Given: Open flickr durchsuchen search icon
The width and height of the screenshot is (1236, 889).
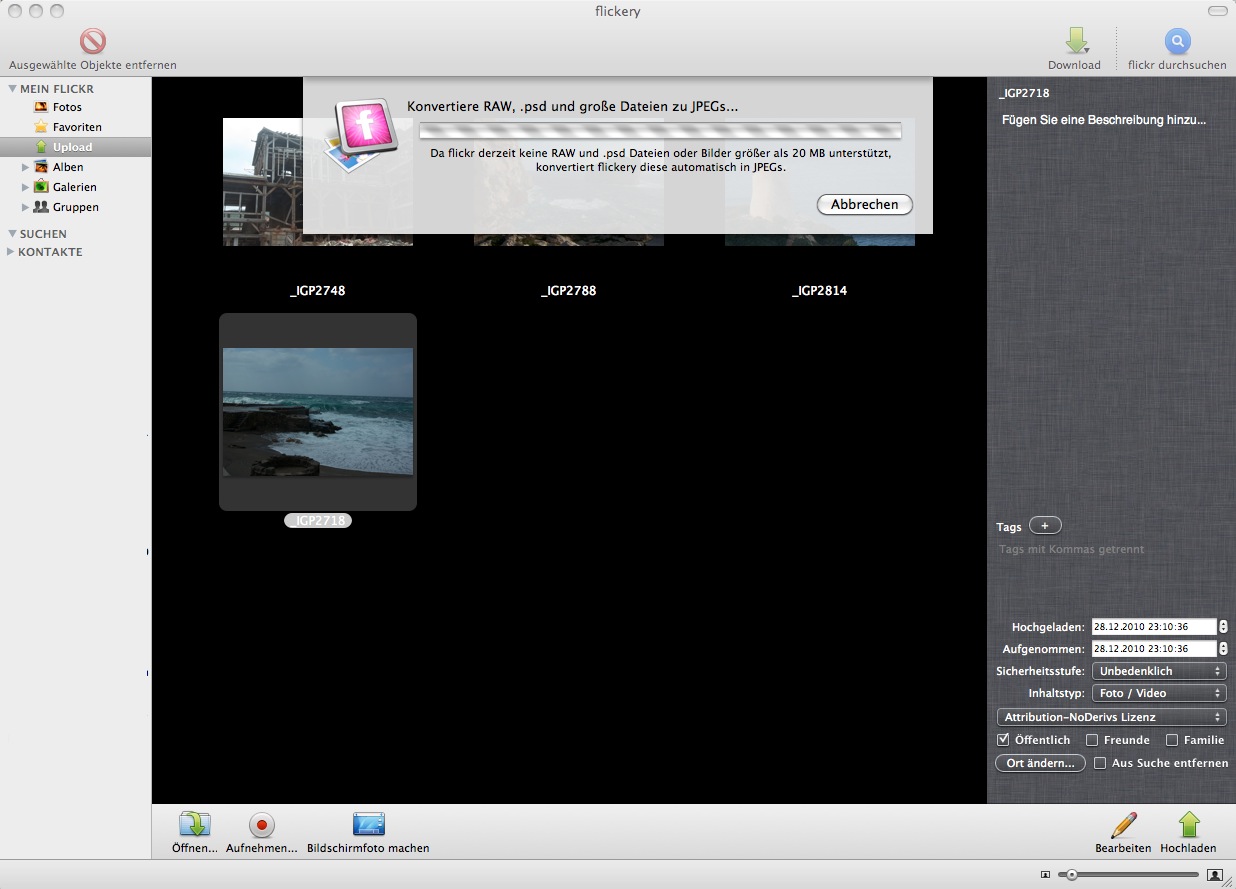Looking at the screenshot, I should point(1177,41).
